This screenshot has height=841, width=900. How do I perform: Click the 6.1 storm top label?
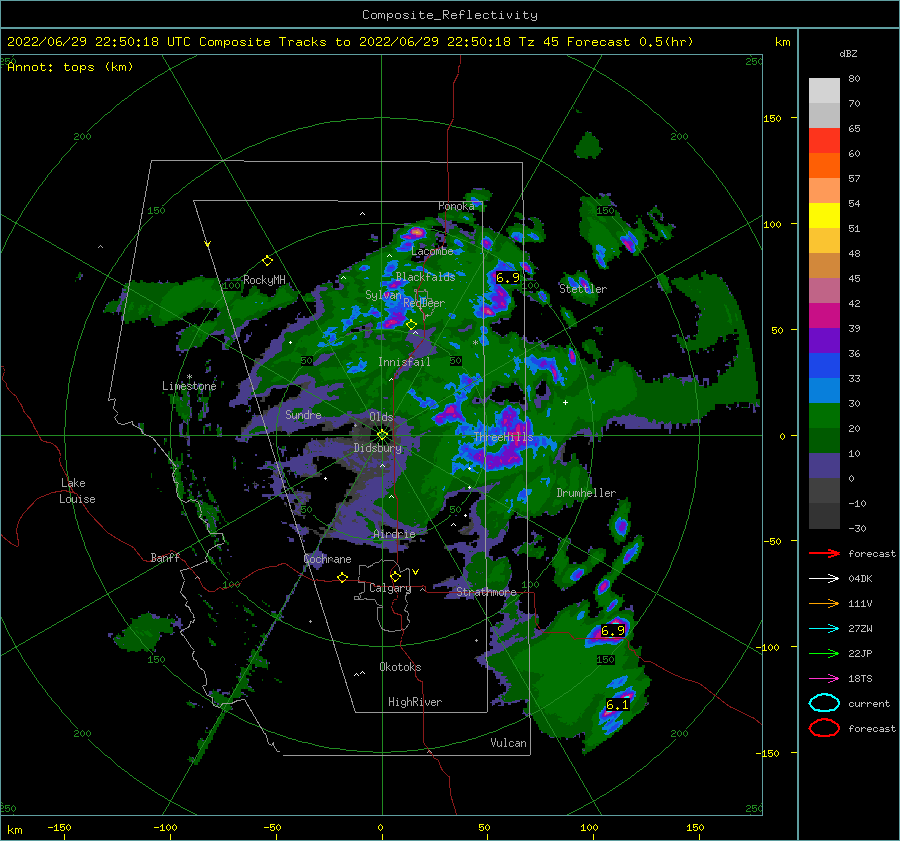618,704
